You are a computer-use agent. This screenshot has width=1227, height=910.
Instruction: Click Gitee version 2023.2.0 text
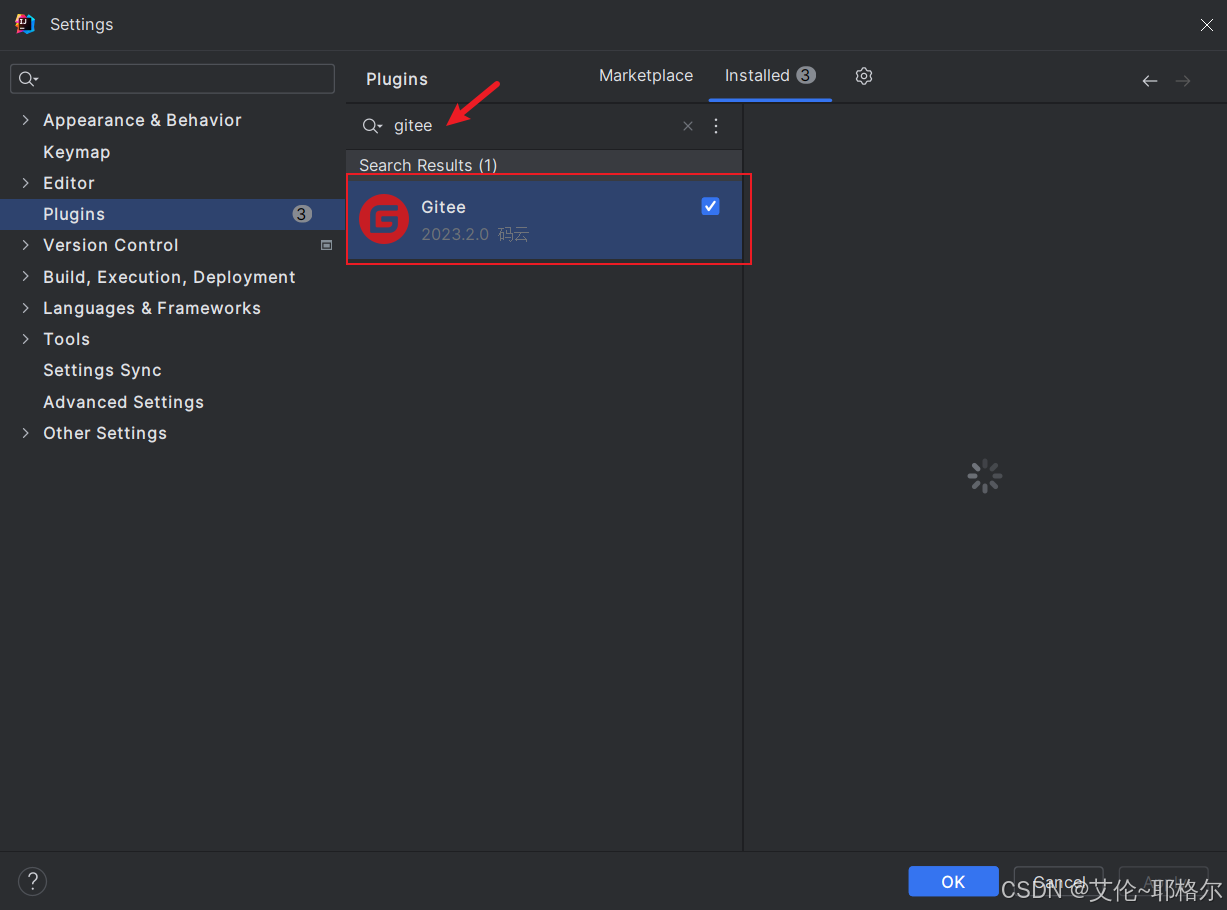[x=455, y=235]
